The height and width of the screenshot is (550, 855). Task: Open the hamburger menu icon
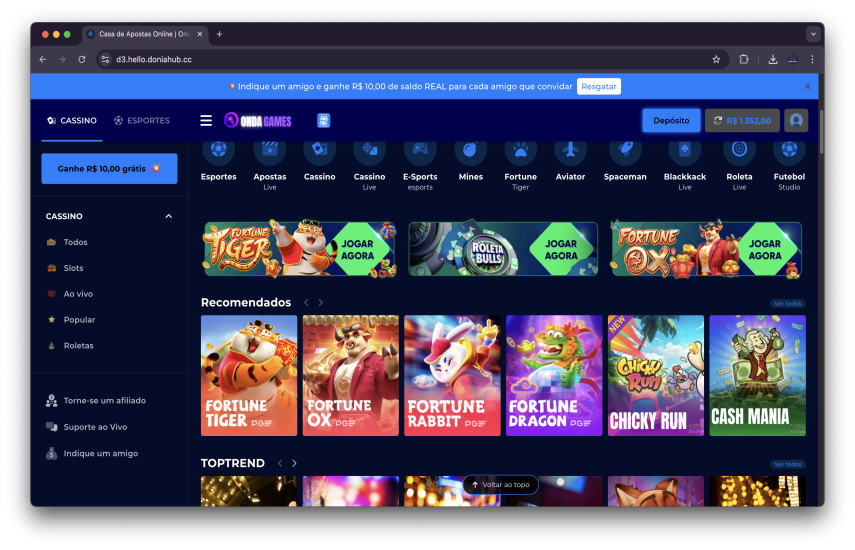coord(206,121)
